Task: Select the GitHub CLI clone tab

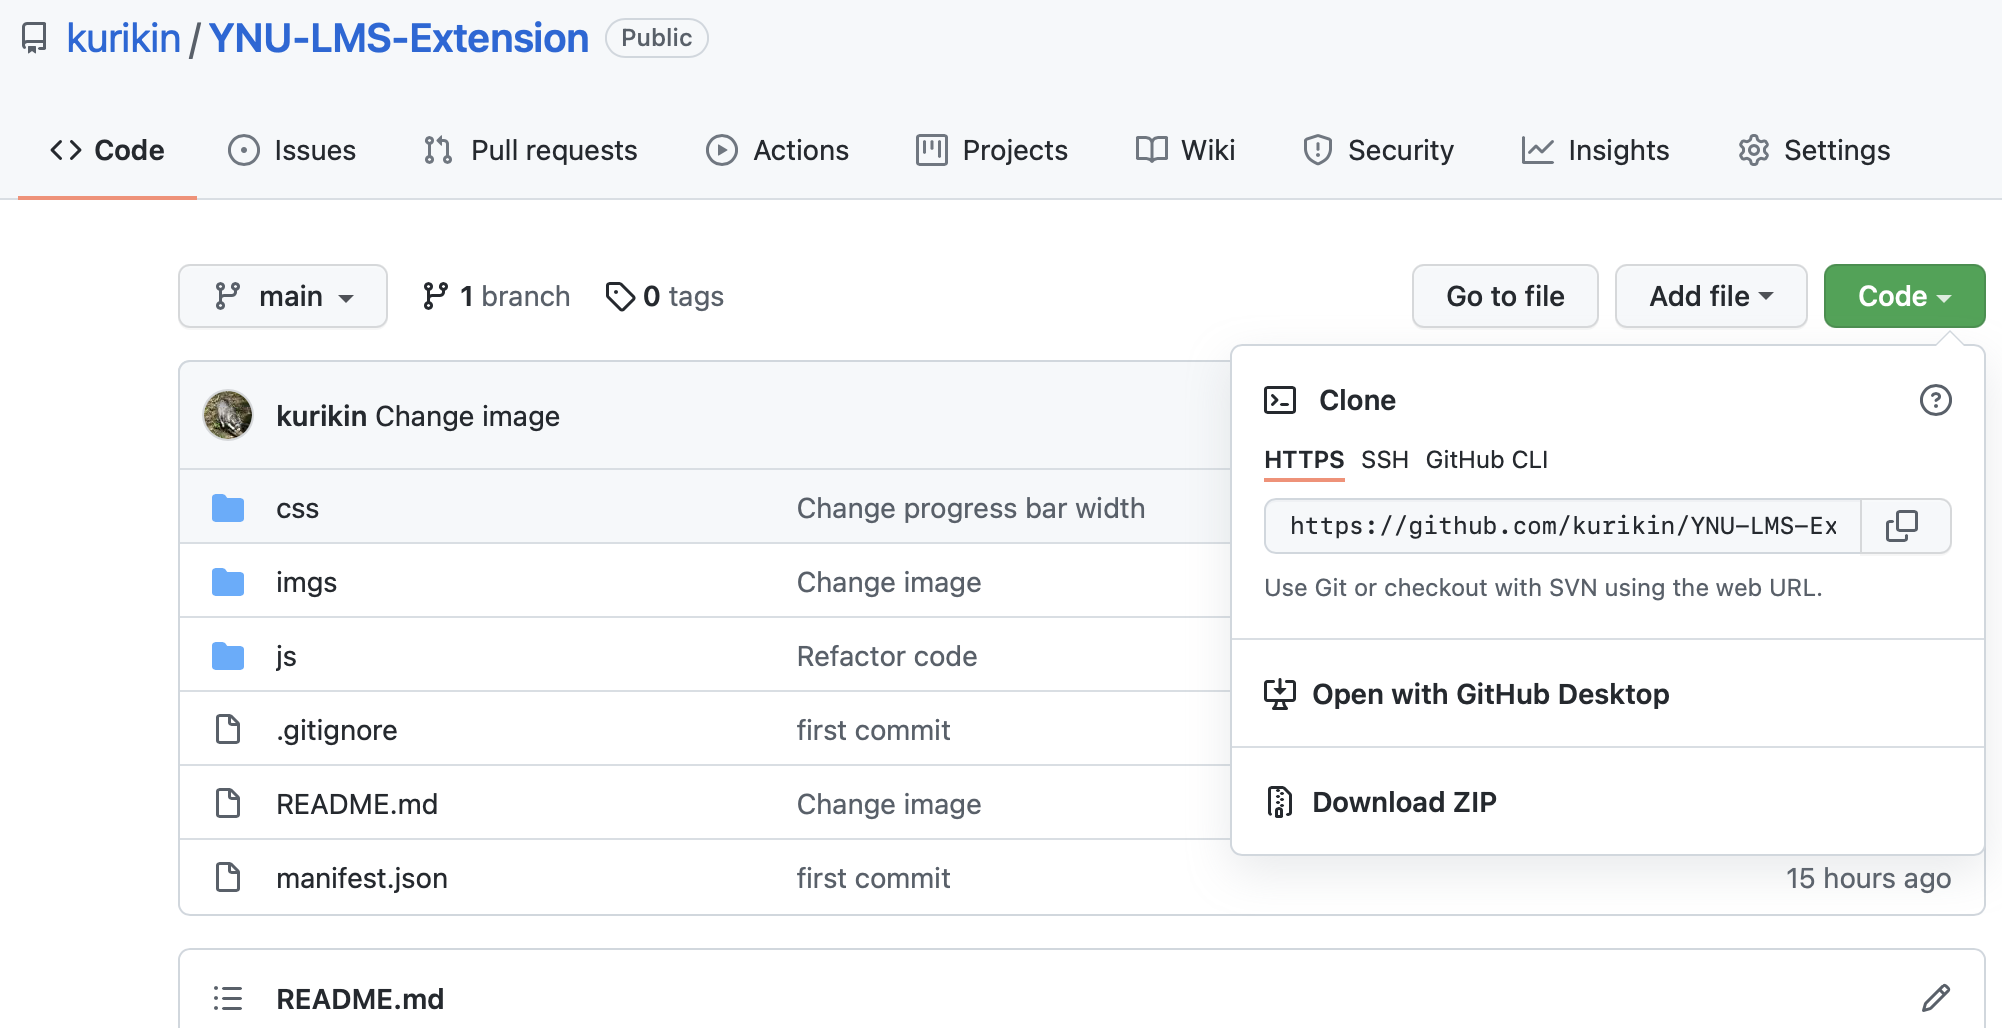Action: (x=1486, y=460)
